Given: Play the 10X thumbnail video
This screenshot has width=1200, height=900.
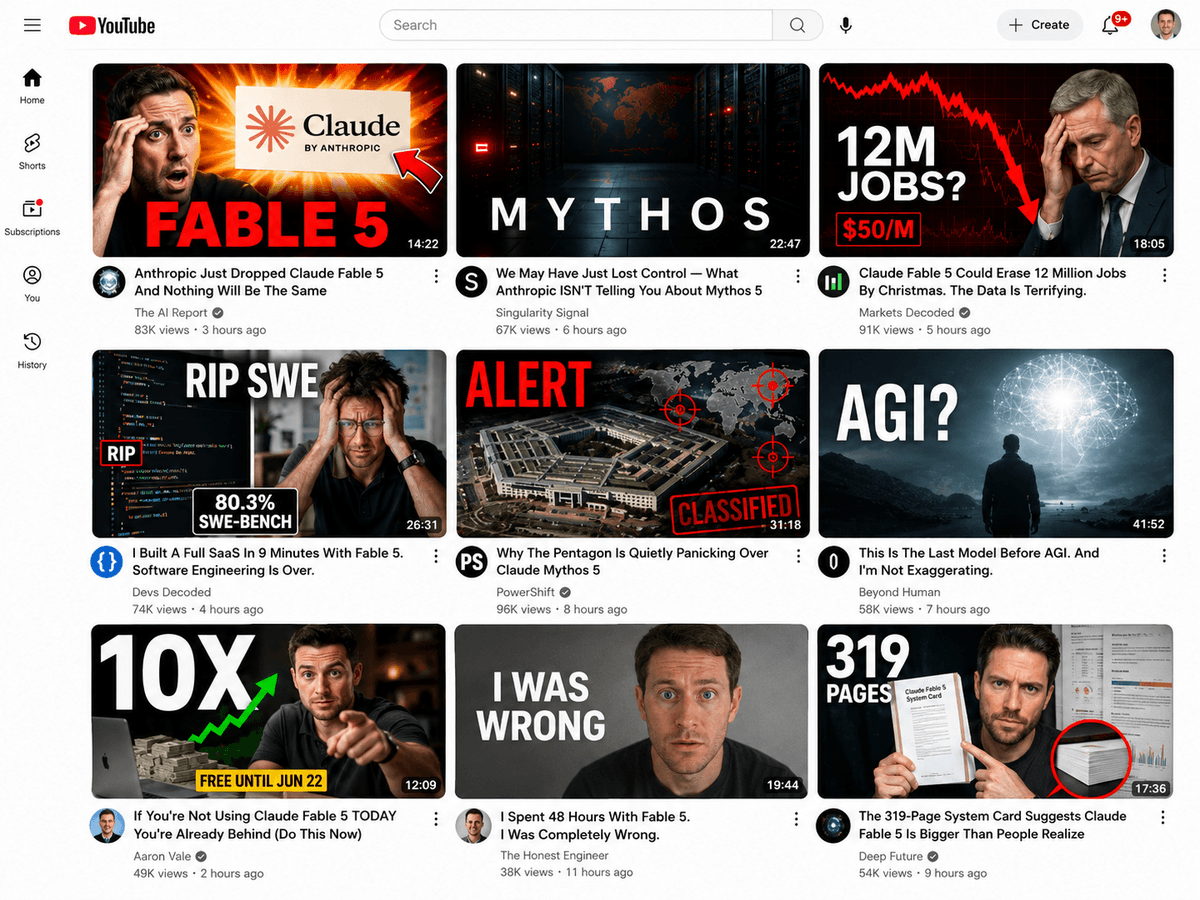Looking at the screenshot, I should (268, 711).
